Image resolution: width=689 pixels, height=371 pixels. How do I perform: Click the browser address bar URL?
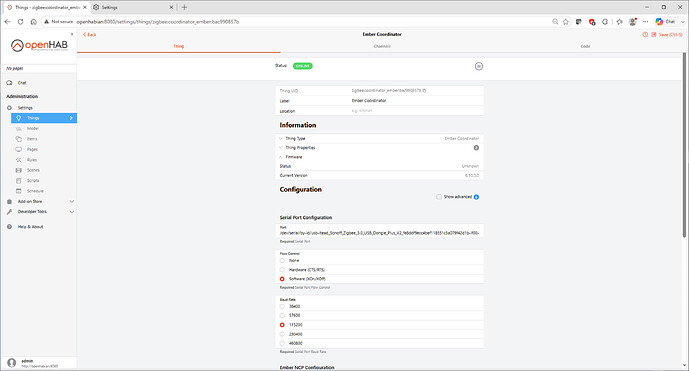pos(158,22)
